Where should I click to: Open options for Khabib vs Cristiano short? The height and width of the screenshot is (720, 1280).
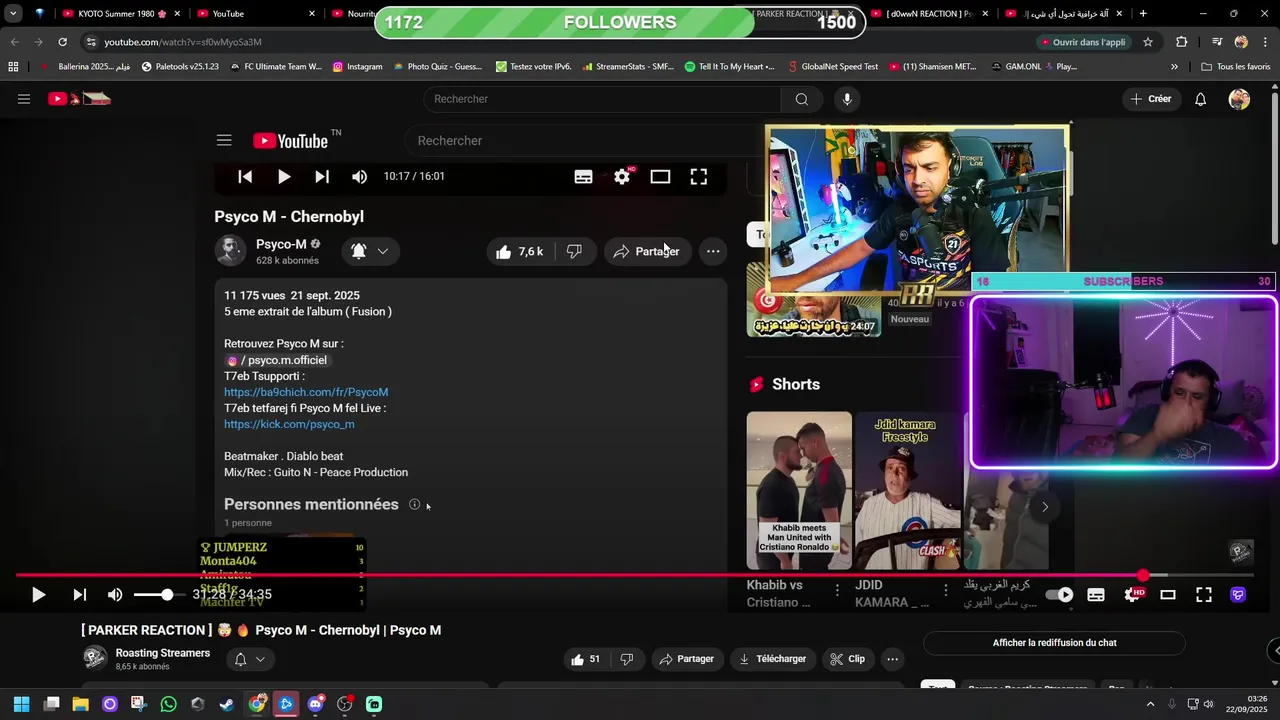click(837, 591)
